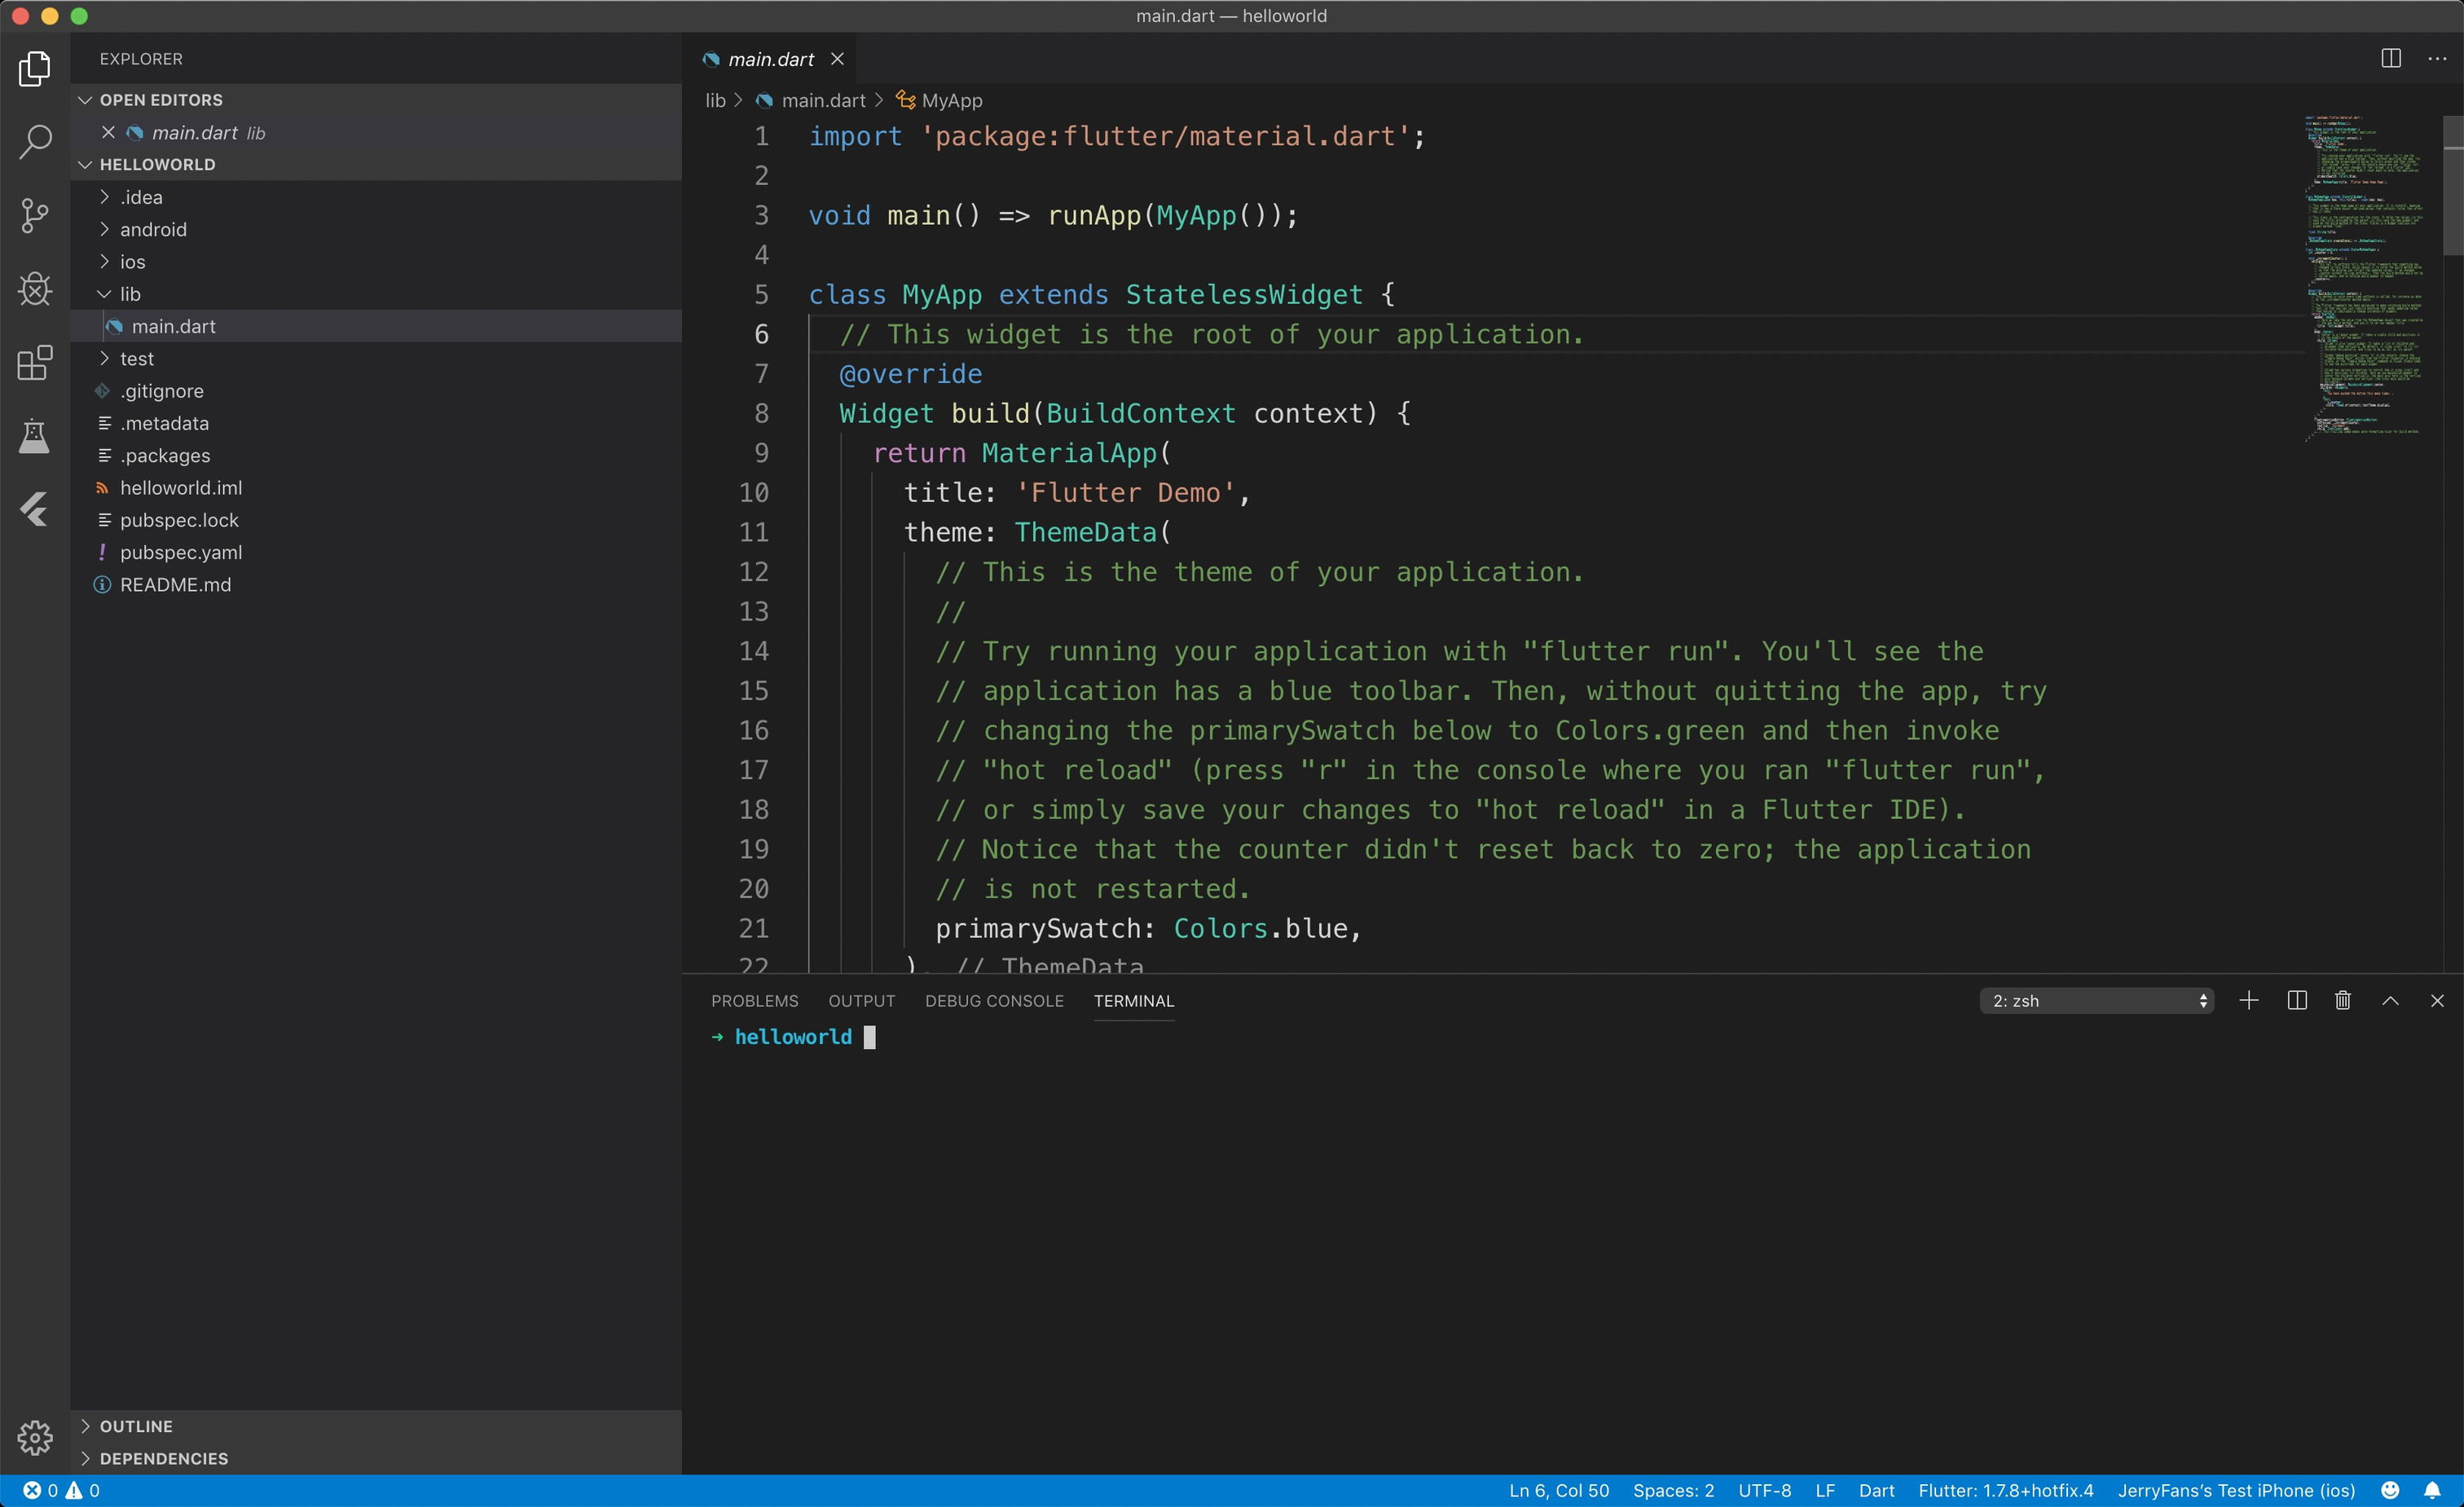Switch to the PROBLEMS tab
This screenshot has height=1507, width=2464.
point(754,1001)
